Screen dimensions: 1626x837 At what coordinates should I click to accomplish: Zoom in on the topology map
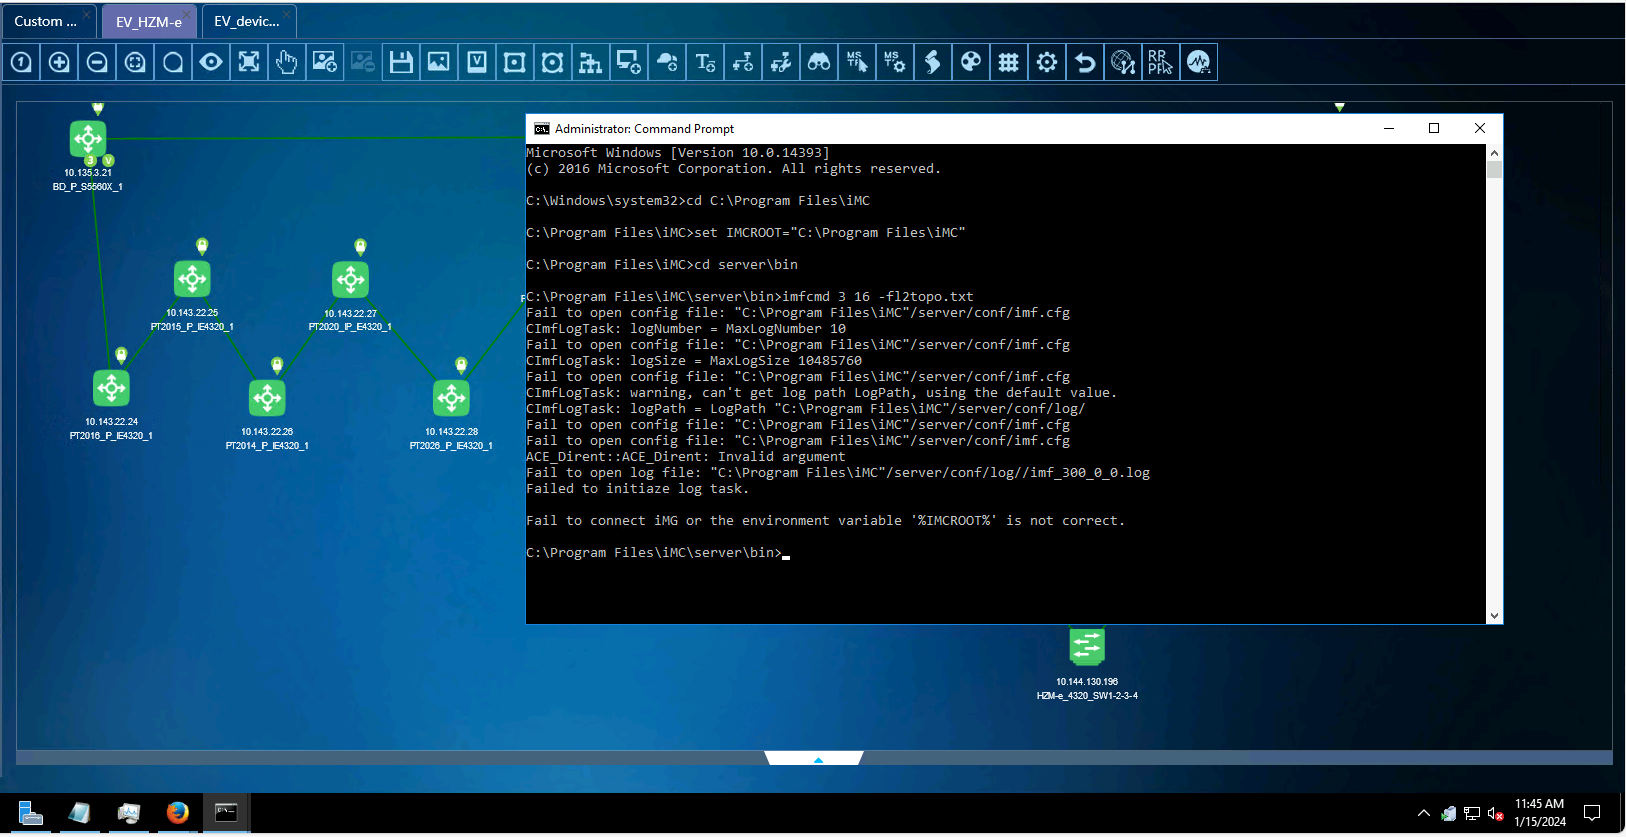click(59, 62)
